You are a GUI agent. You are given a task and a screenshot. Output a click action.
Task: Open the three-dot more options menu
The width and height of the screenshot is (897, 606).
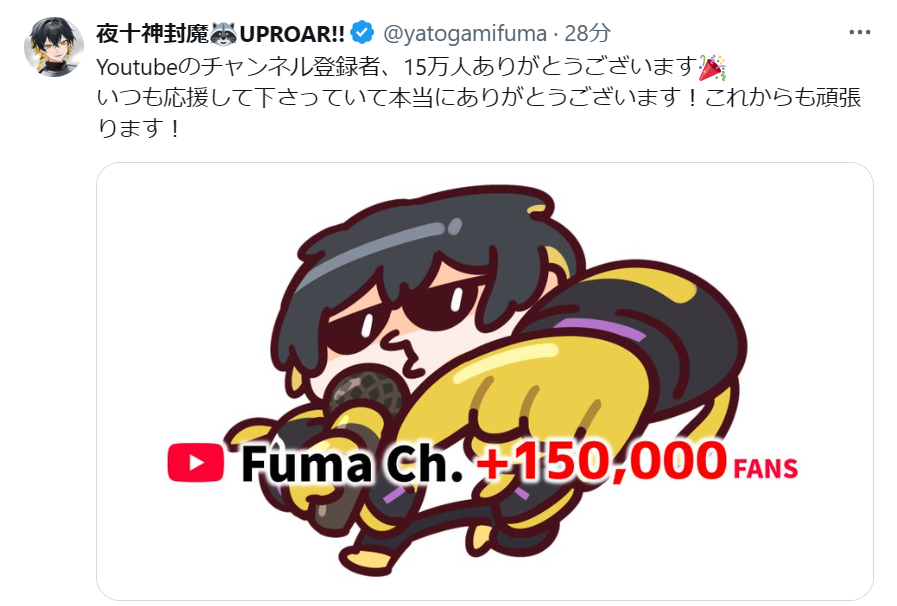coord(859,33)
